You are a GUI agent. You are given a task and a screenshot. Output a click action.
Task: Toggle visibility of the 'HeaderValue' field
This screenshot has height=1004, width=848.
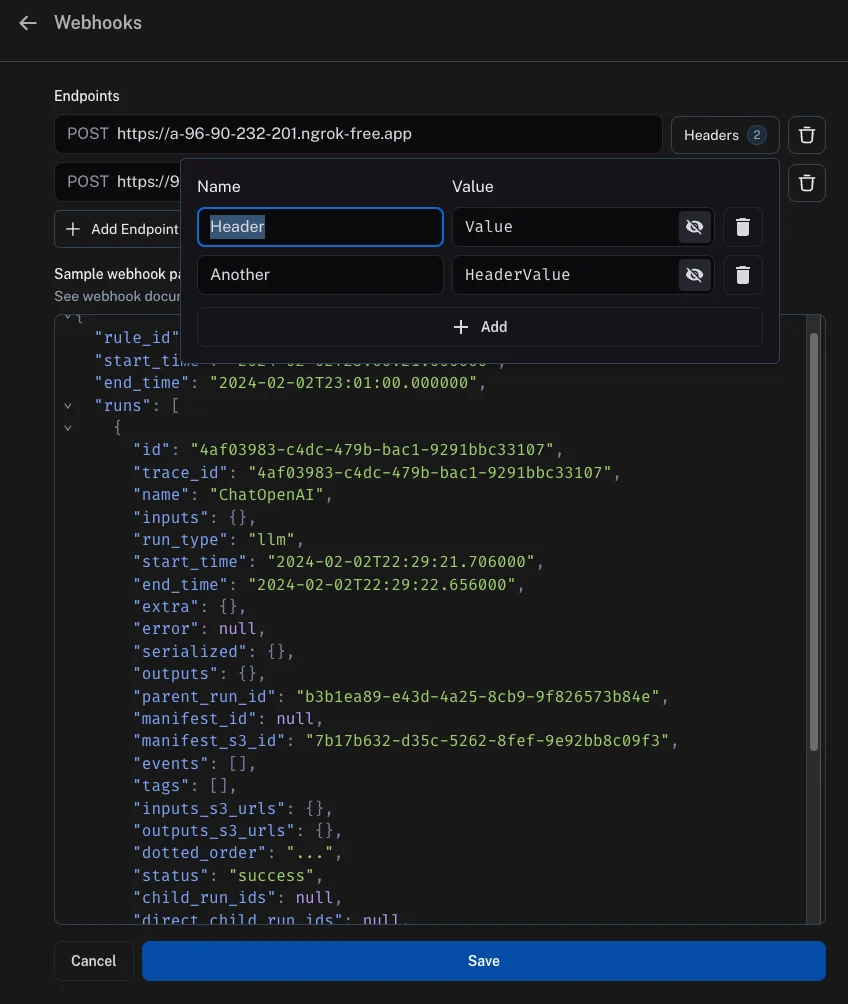(694, 275)
